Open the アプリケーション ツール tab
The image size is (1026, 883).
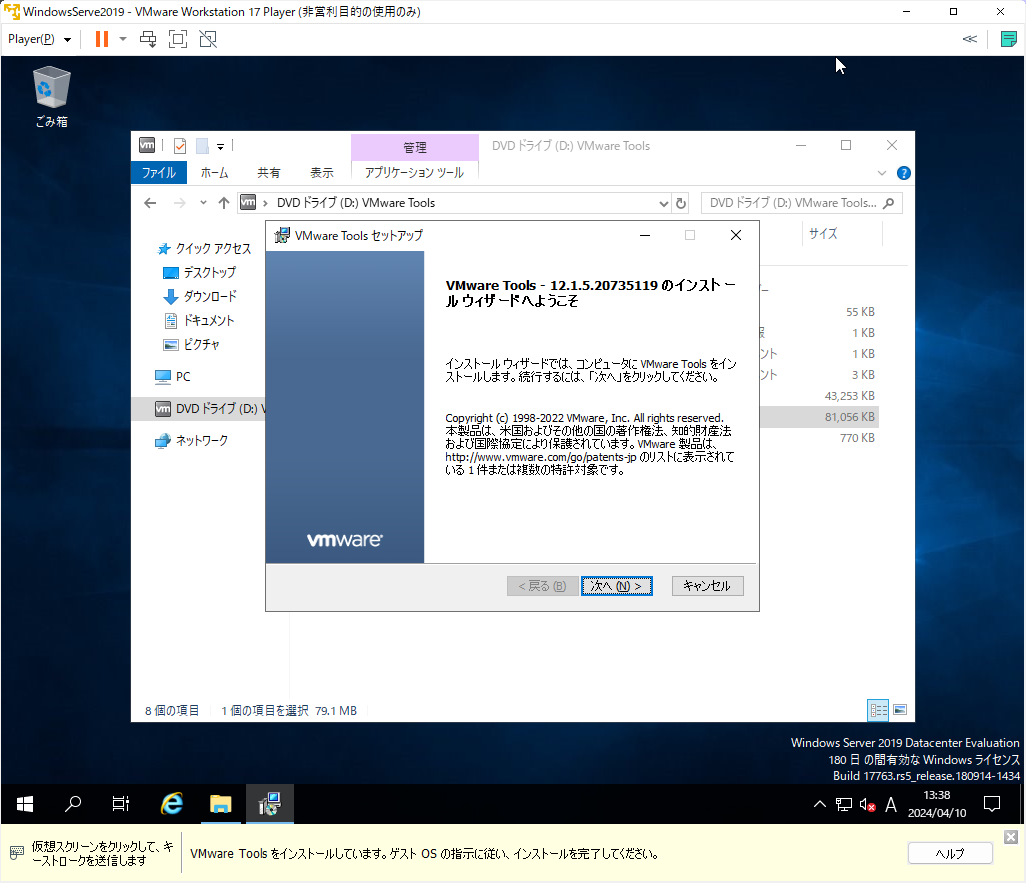coord(414,172)
